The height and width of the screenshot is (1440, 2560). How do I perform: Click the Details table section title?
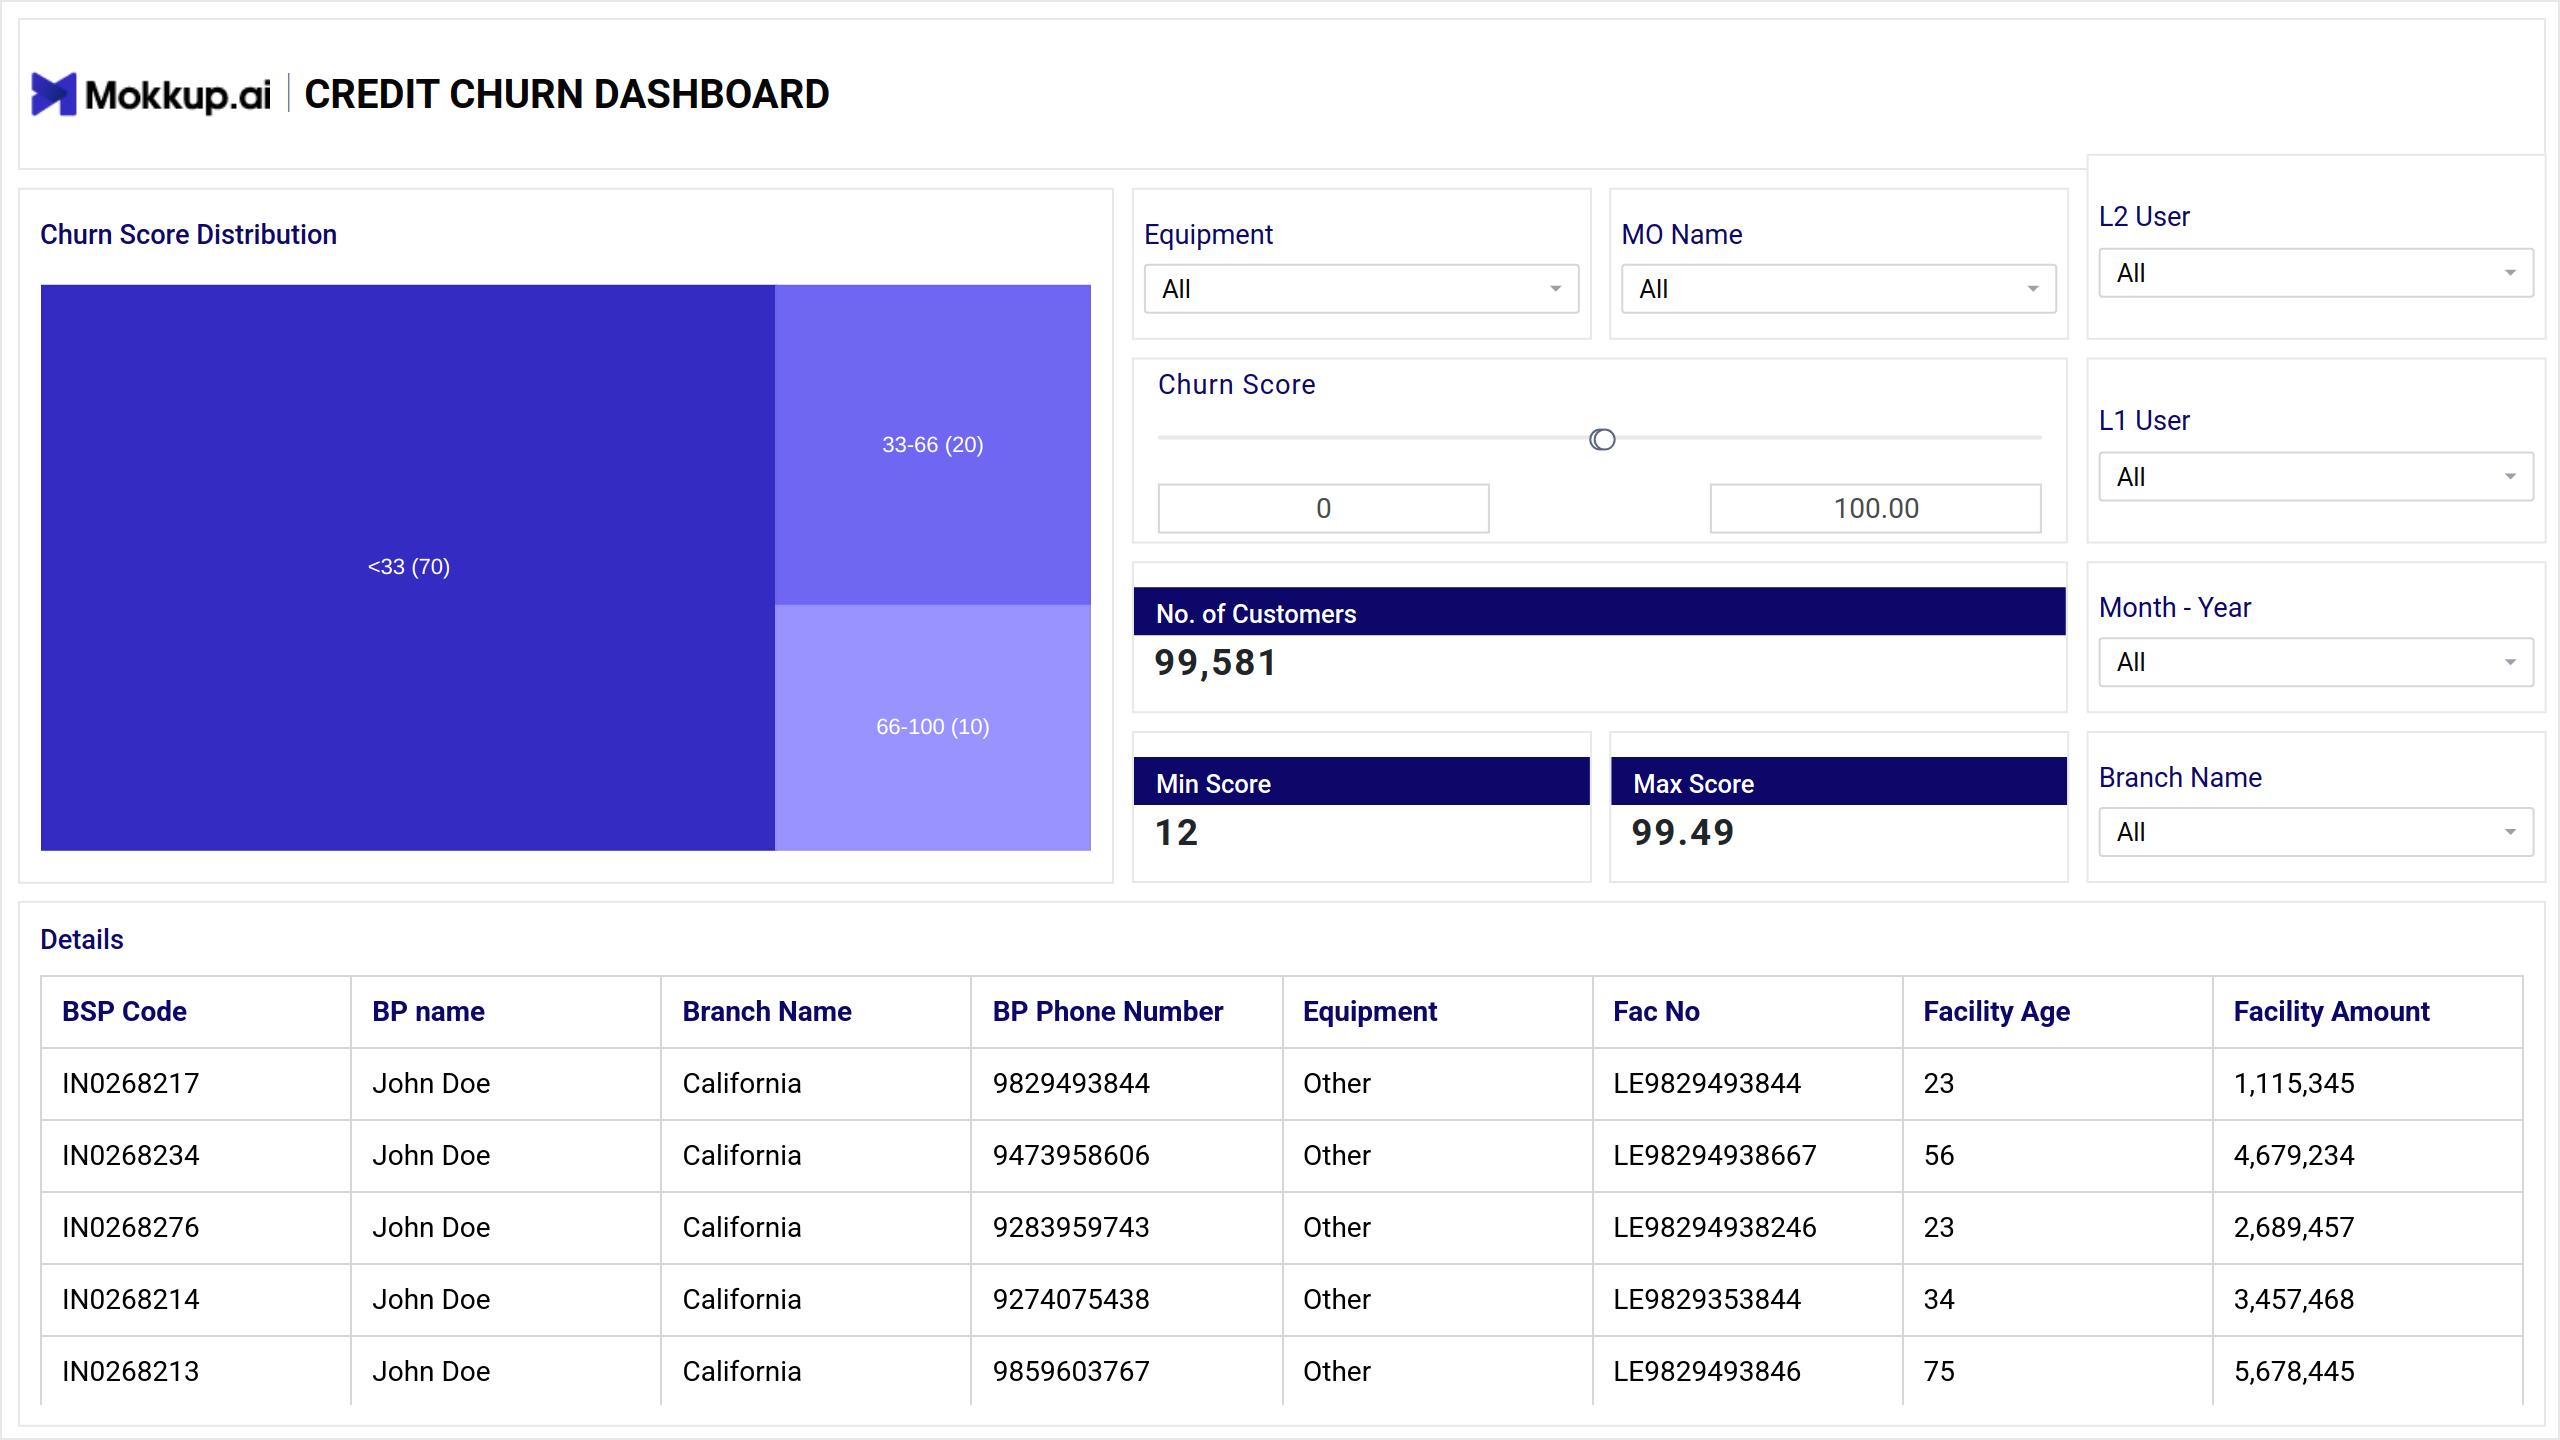pyautogui.click(x=82, y=939)
